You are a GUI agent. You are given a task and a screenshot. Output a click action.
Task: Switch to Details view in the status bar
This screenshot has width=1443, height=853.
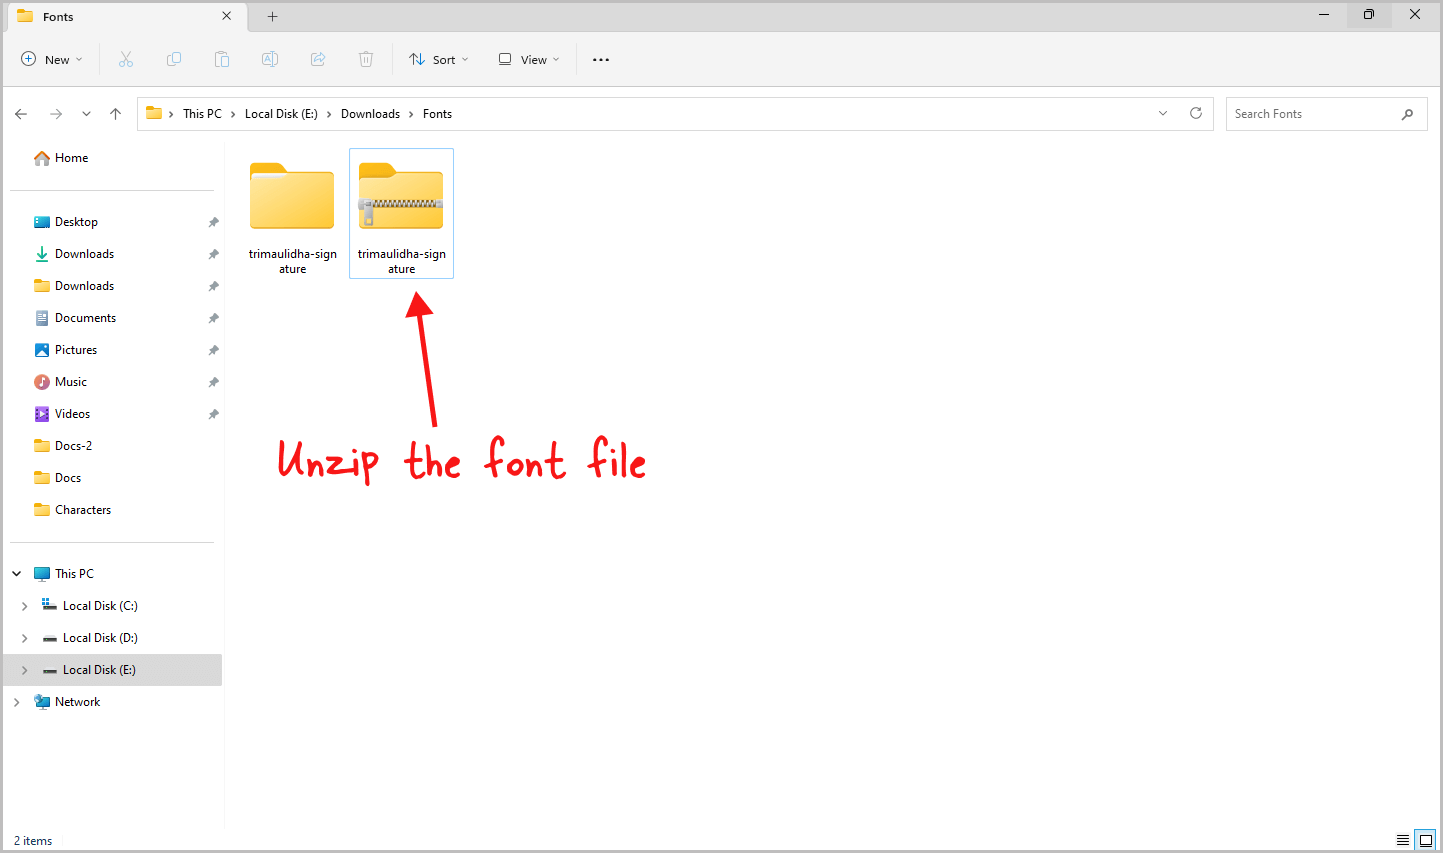[1402, 840]
